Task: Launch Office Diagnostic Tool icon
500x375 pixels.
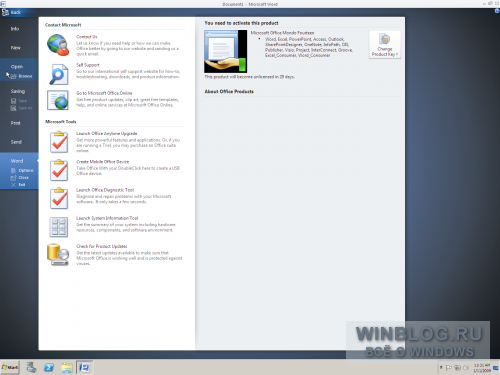Action: [59, 198]
